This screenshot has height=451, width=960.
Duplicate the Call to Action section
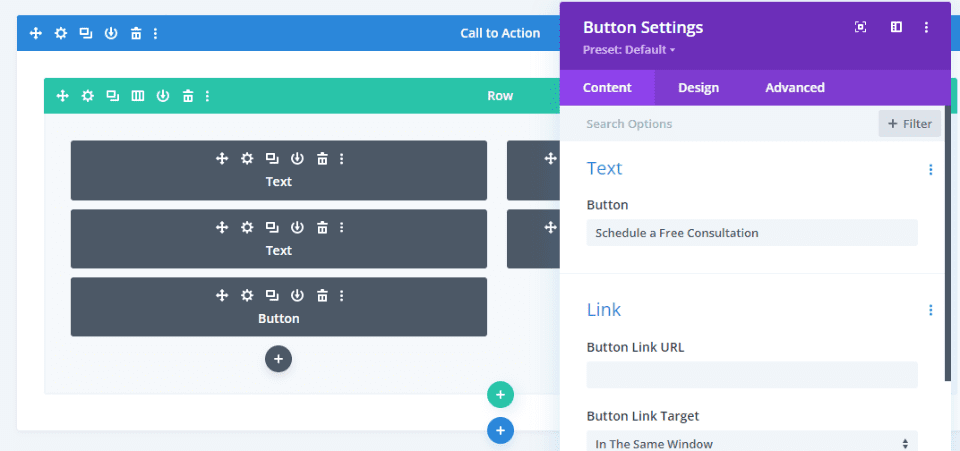pyautogui.click(x=86, y=33)
